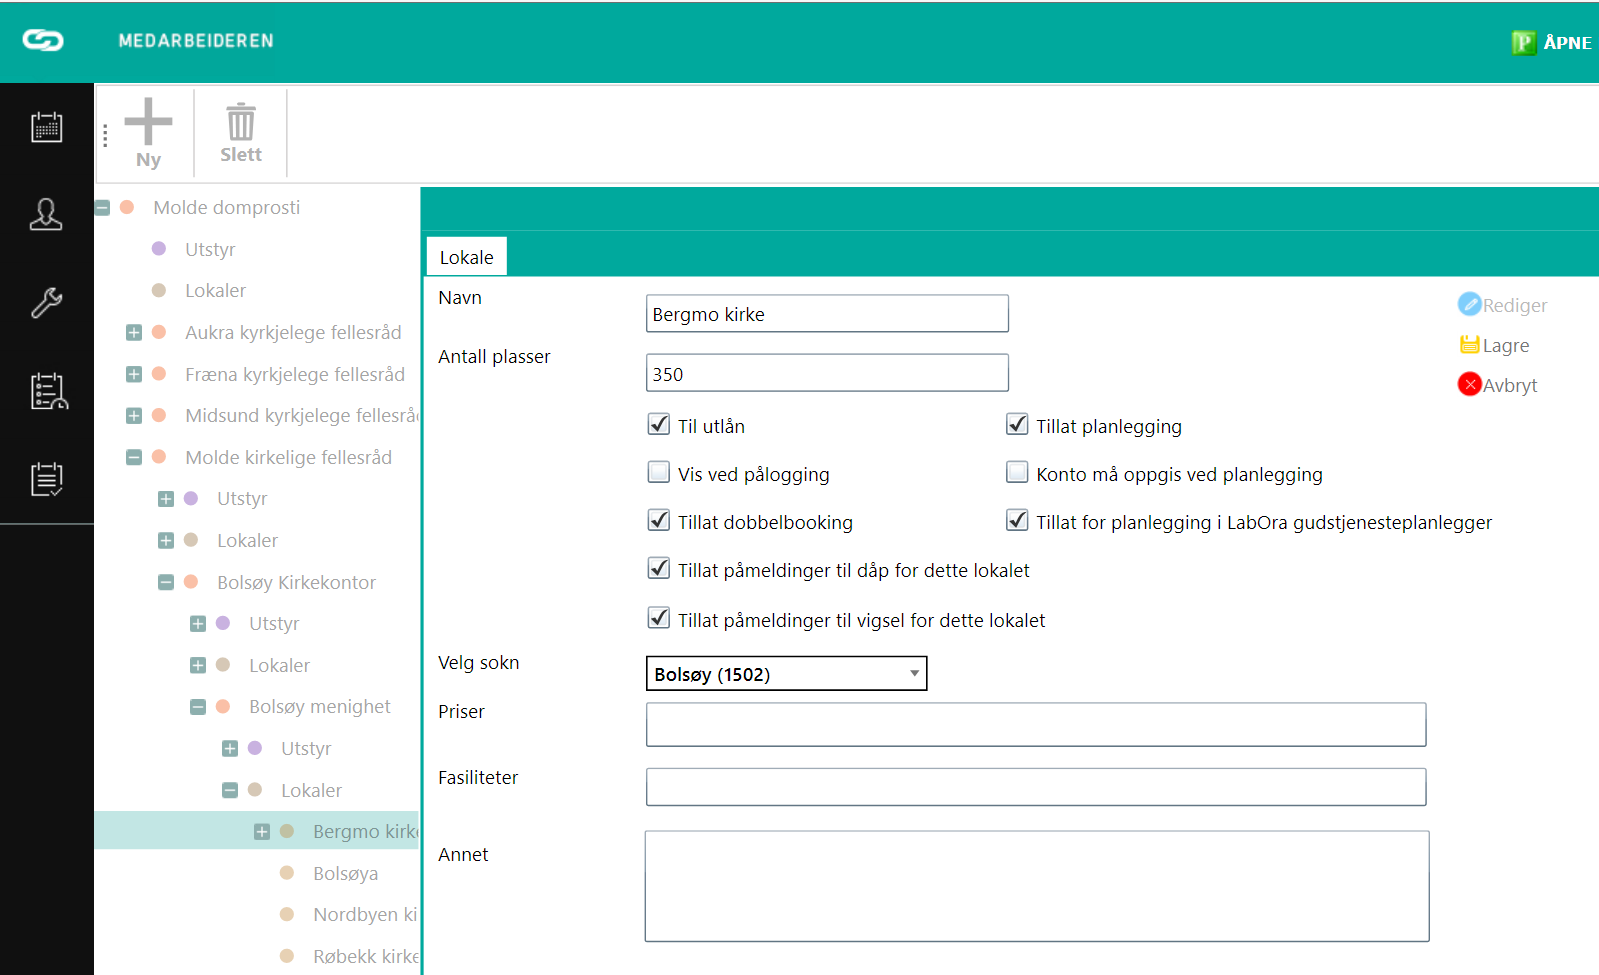Toggle påmeldinger til dåp checkbox
This screenshot has width=1599, height=975.
pos(658,568)
